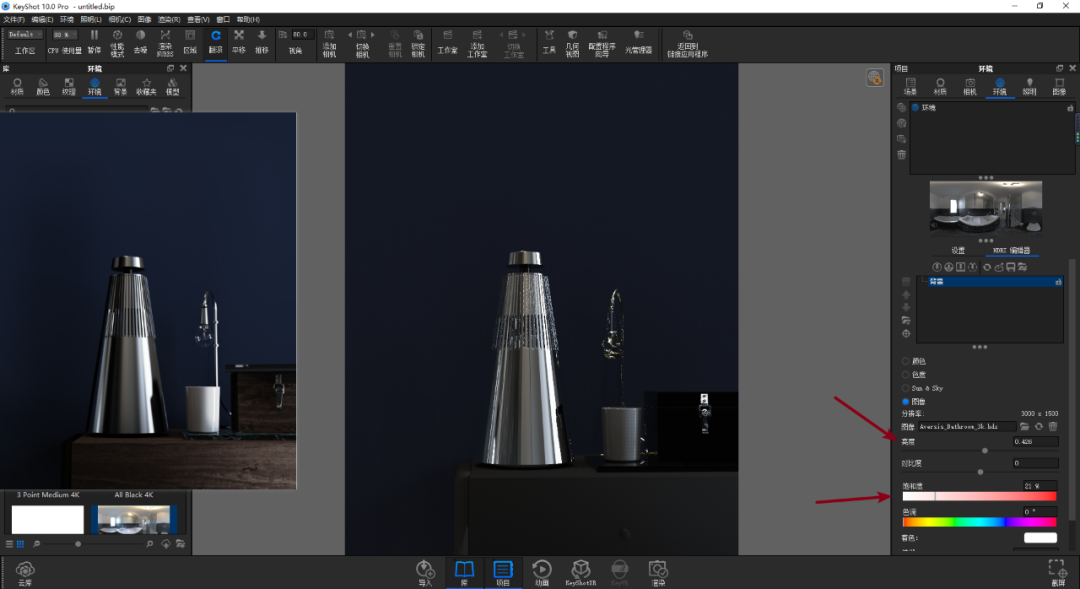Open the 图像 tab in project panel
Viewport: 1080px width, 589px height.
pos(1059,87)
